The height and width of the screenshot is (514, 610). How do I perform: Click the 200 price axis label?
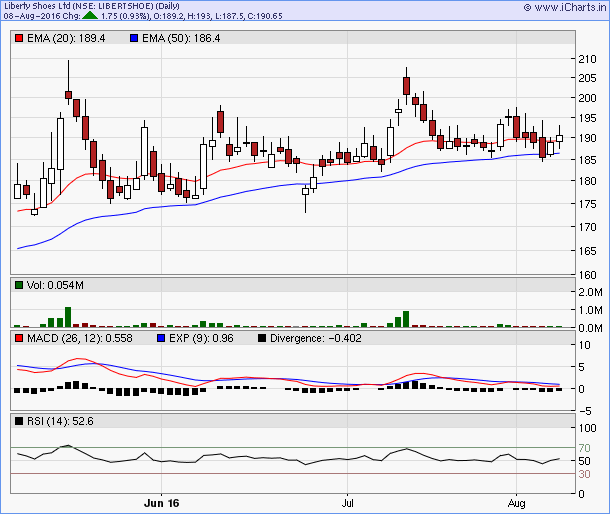coord(587,98)
